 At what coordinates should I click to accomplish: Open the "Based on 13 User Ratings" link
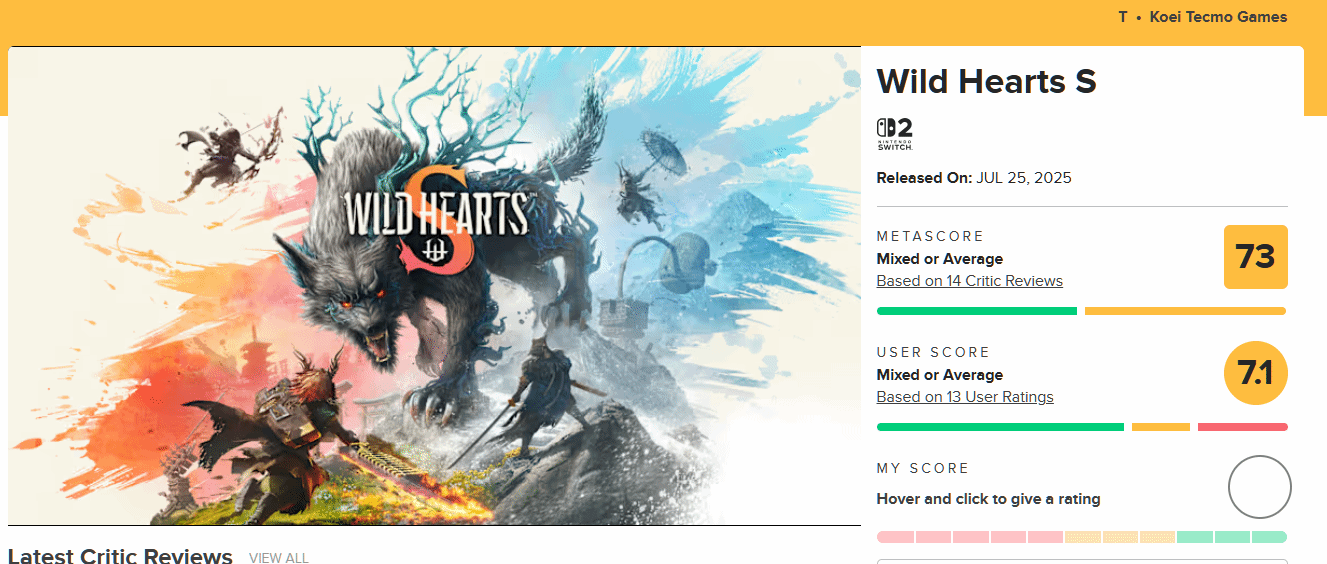coord(964,397)
